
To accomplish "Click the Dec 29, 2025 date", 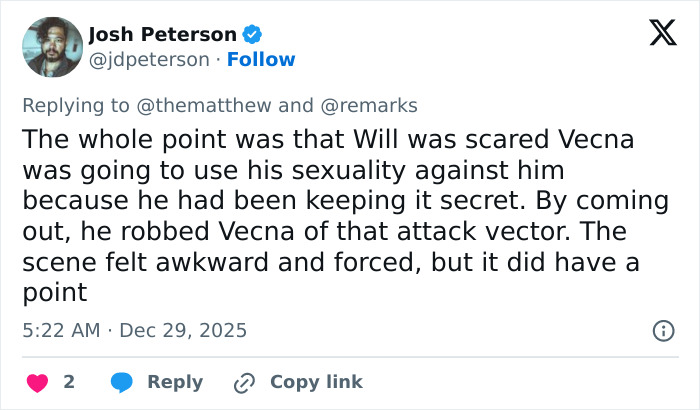I will [183, 330].
